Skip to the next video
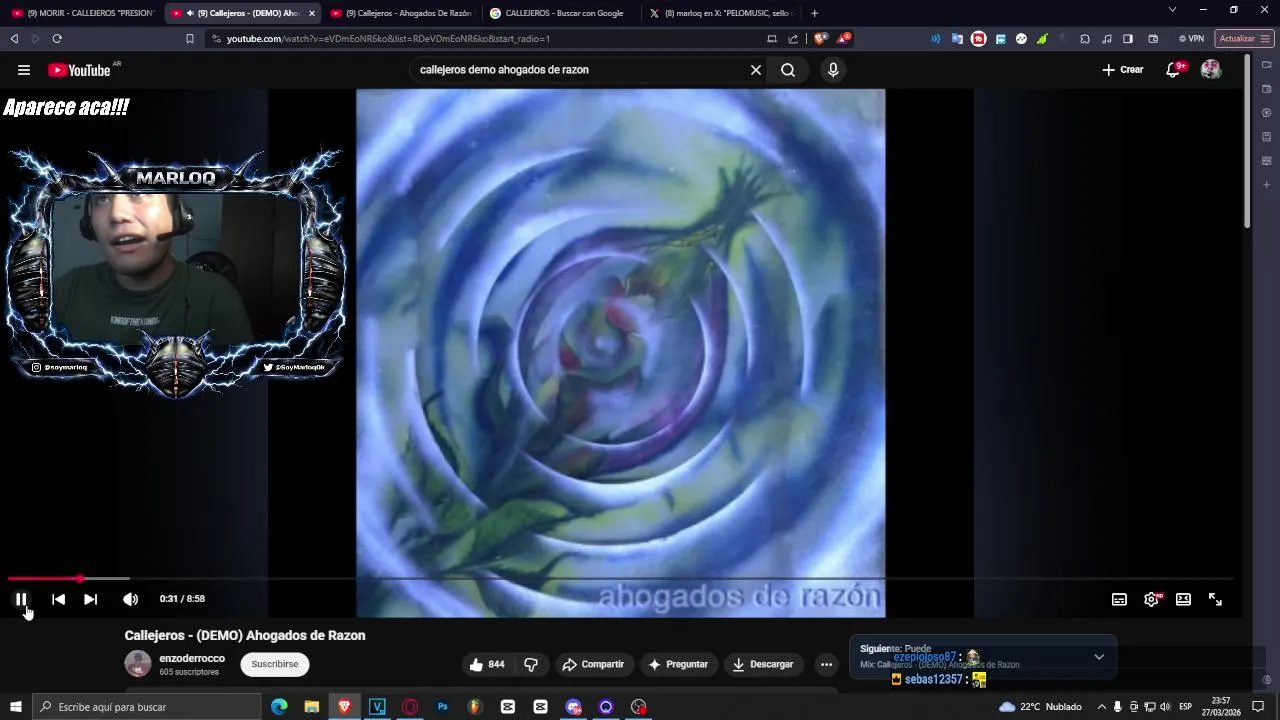The image size is (1280, 720). pyautogui.click(x=90, y=599)
